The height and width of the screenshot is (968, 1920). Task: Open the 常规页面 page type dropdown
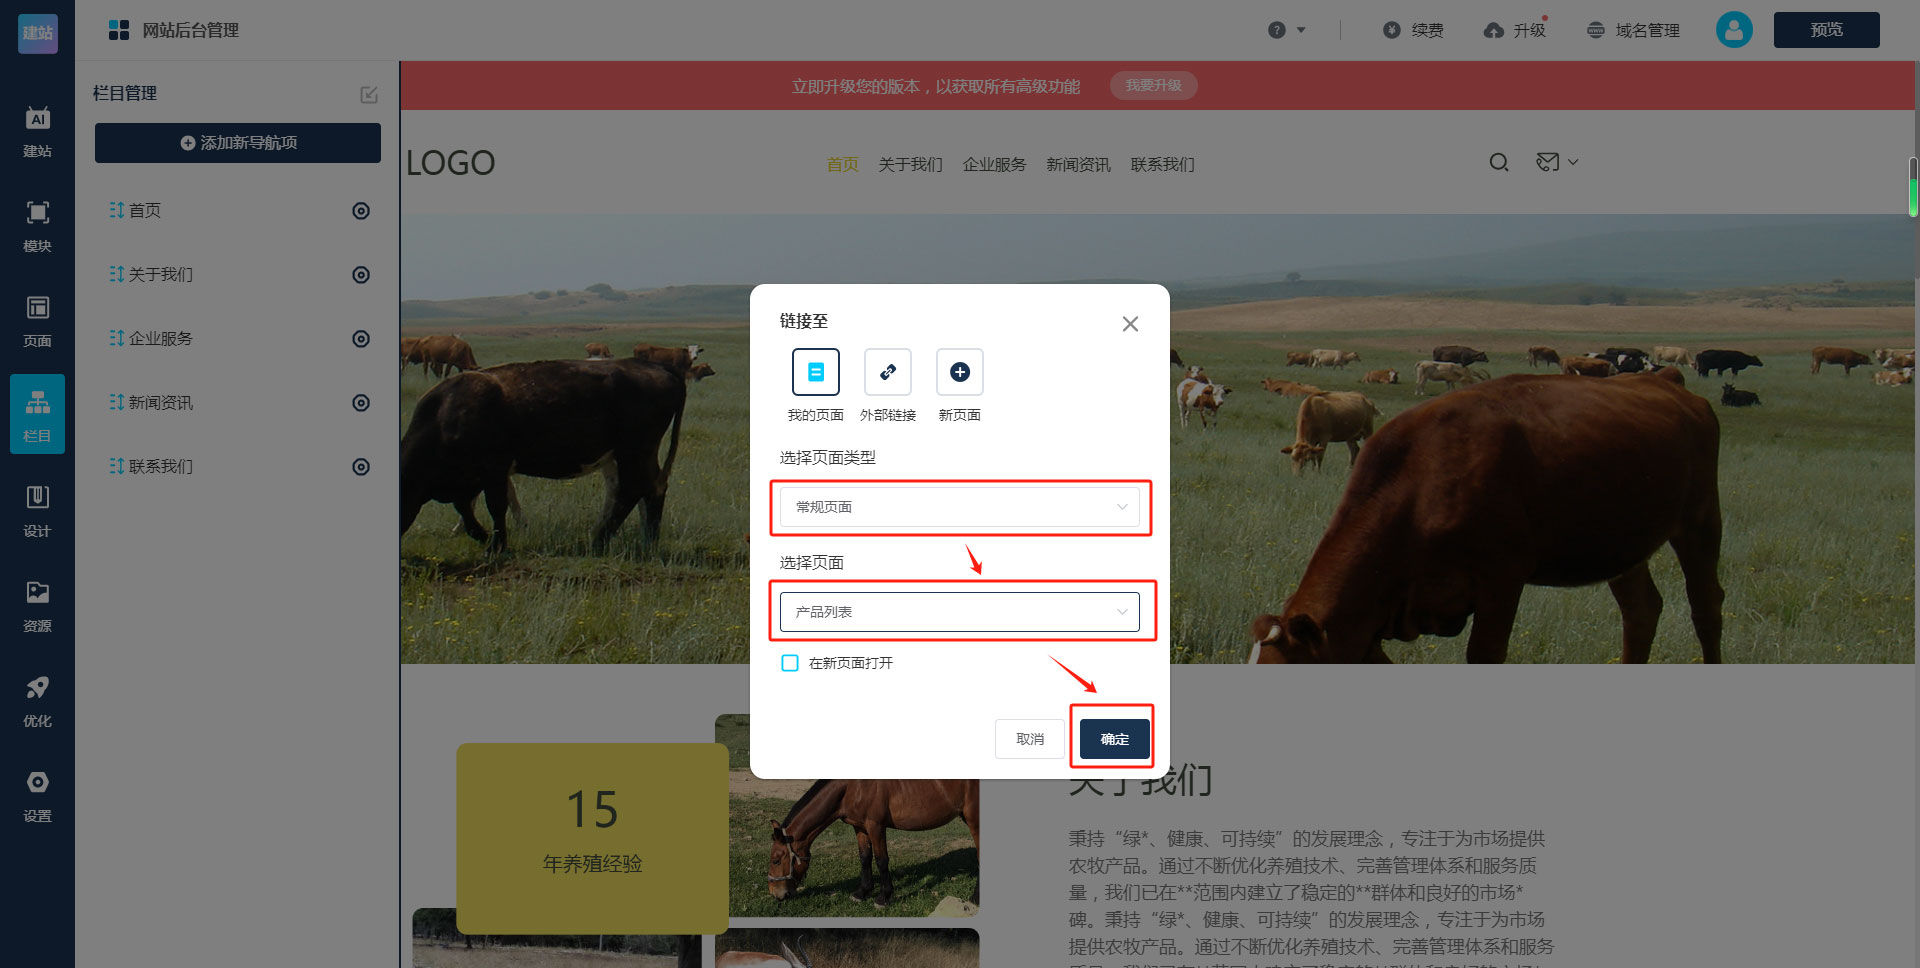[960, 507]
